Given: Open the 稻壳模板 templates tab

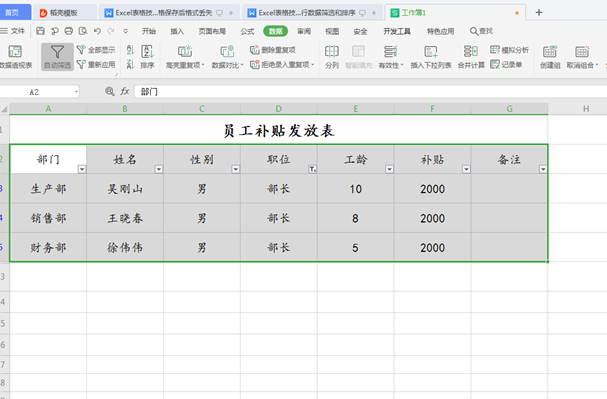Looking at the screenshot, I should click(x=64, y=12).
